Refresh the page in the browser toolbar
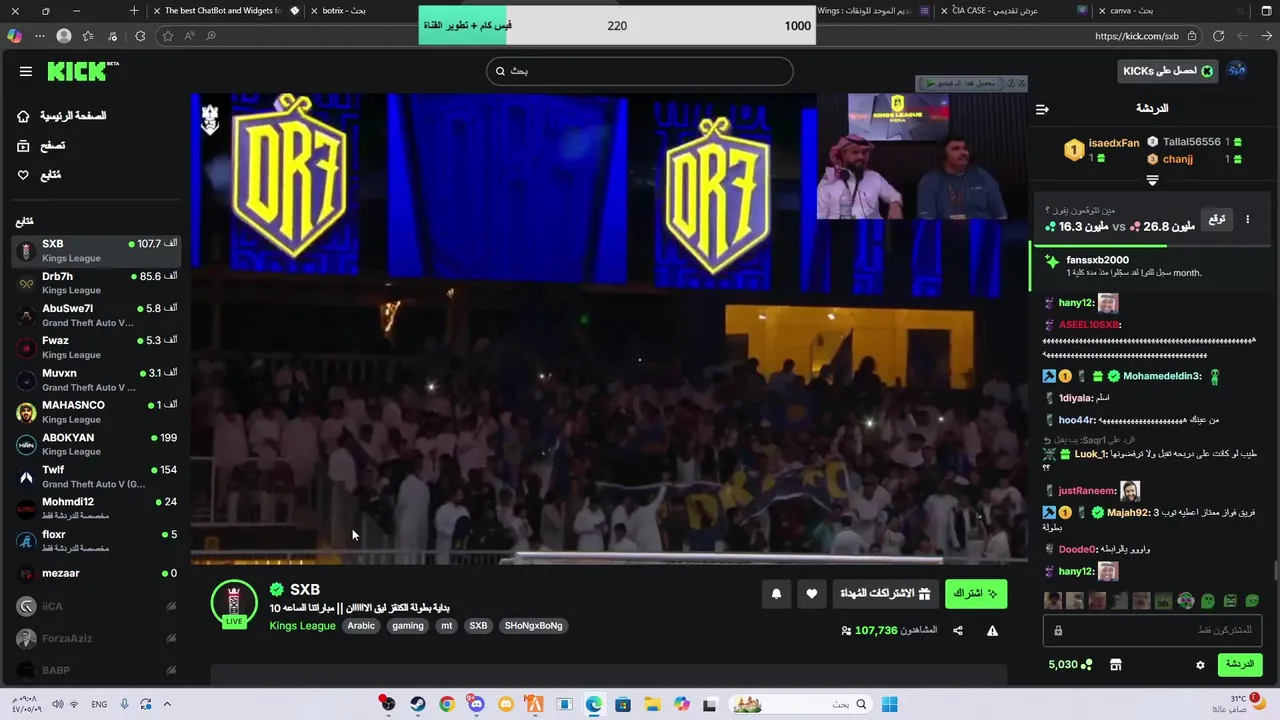This screenshot has width=1280, height=720. (1218, 36)
